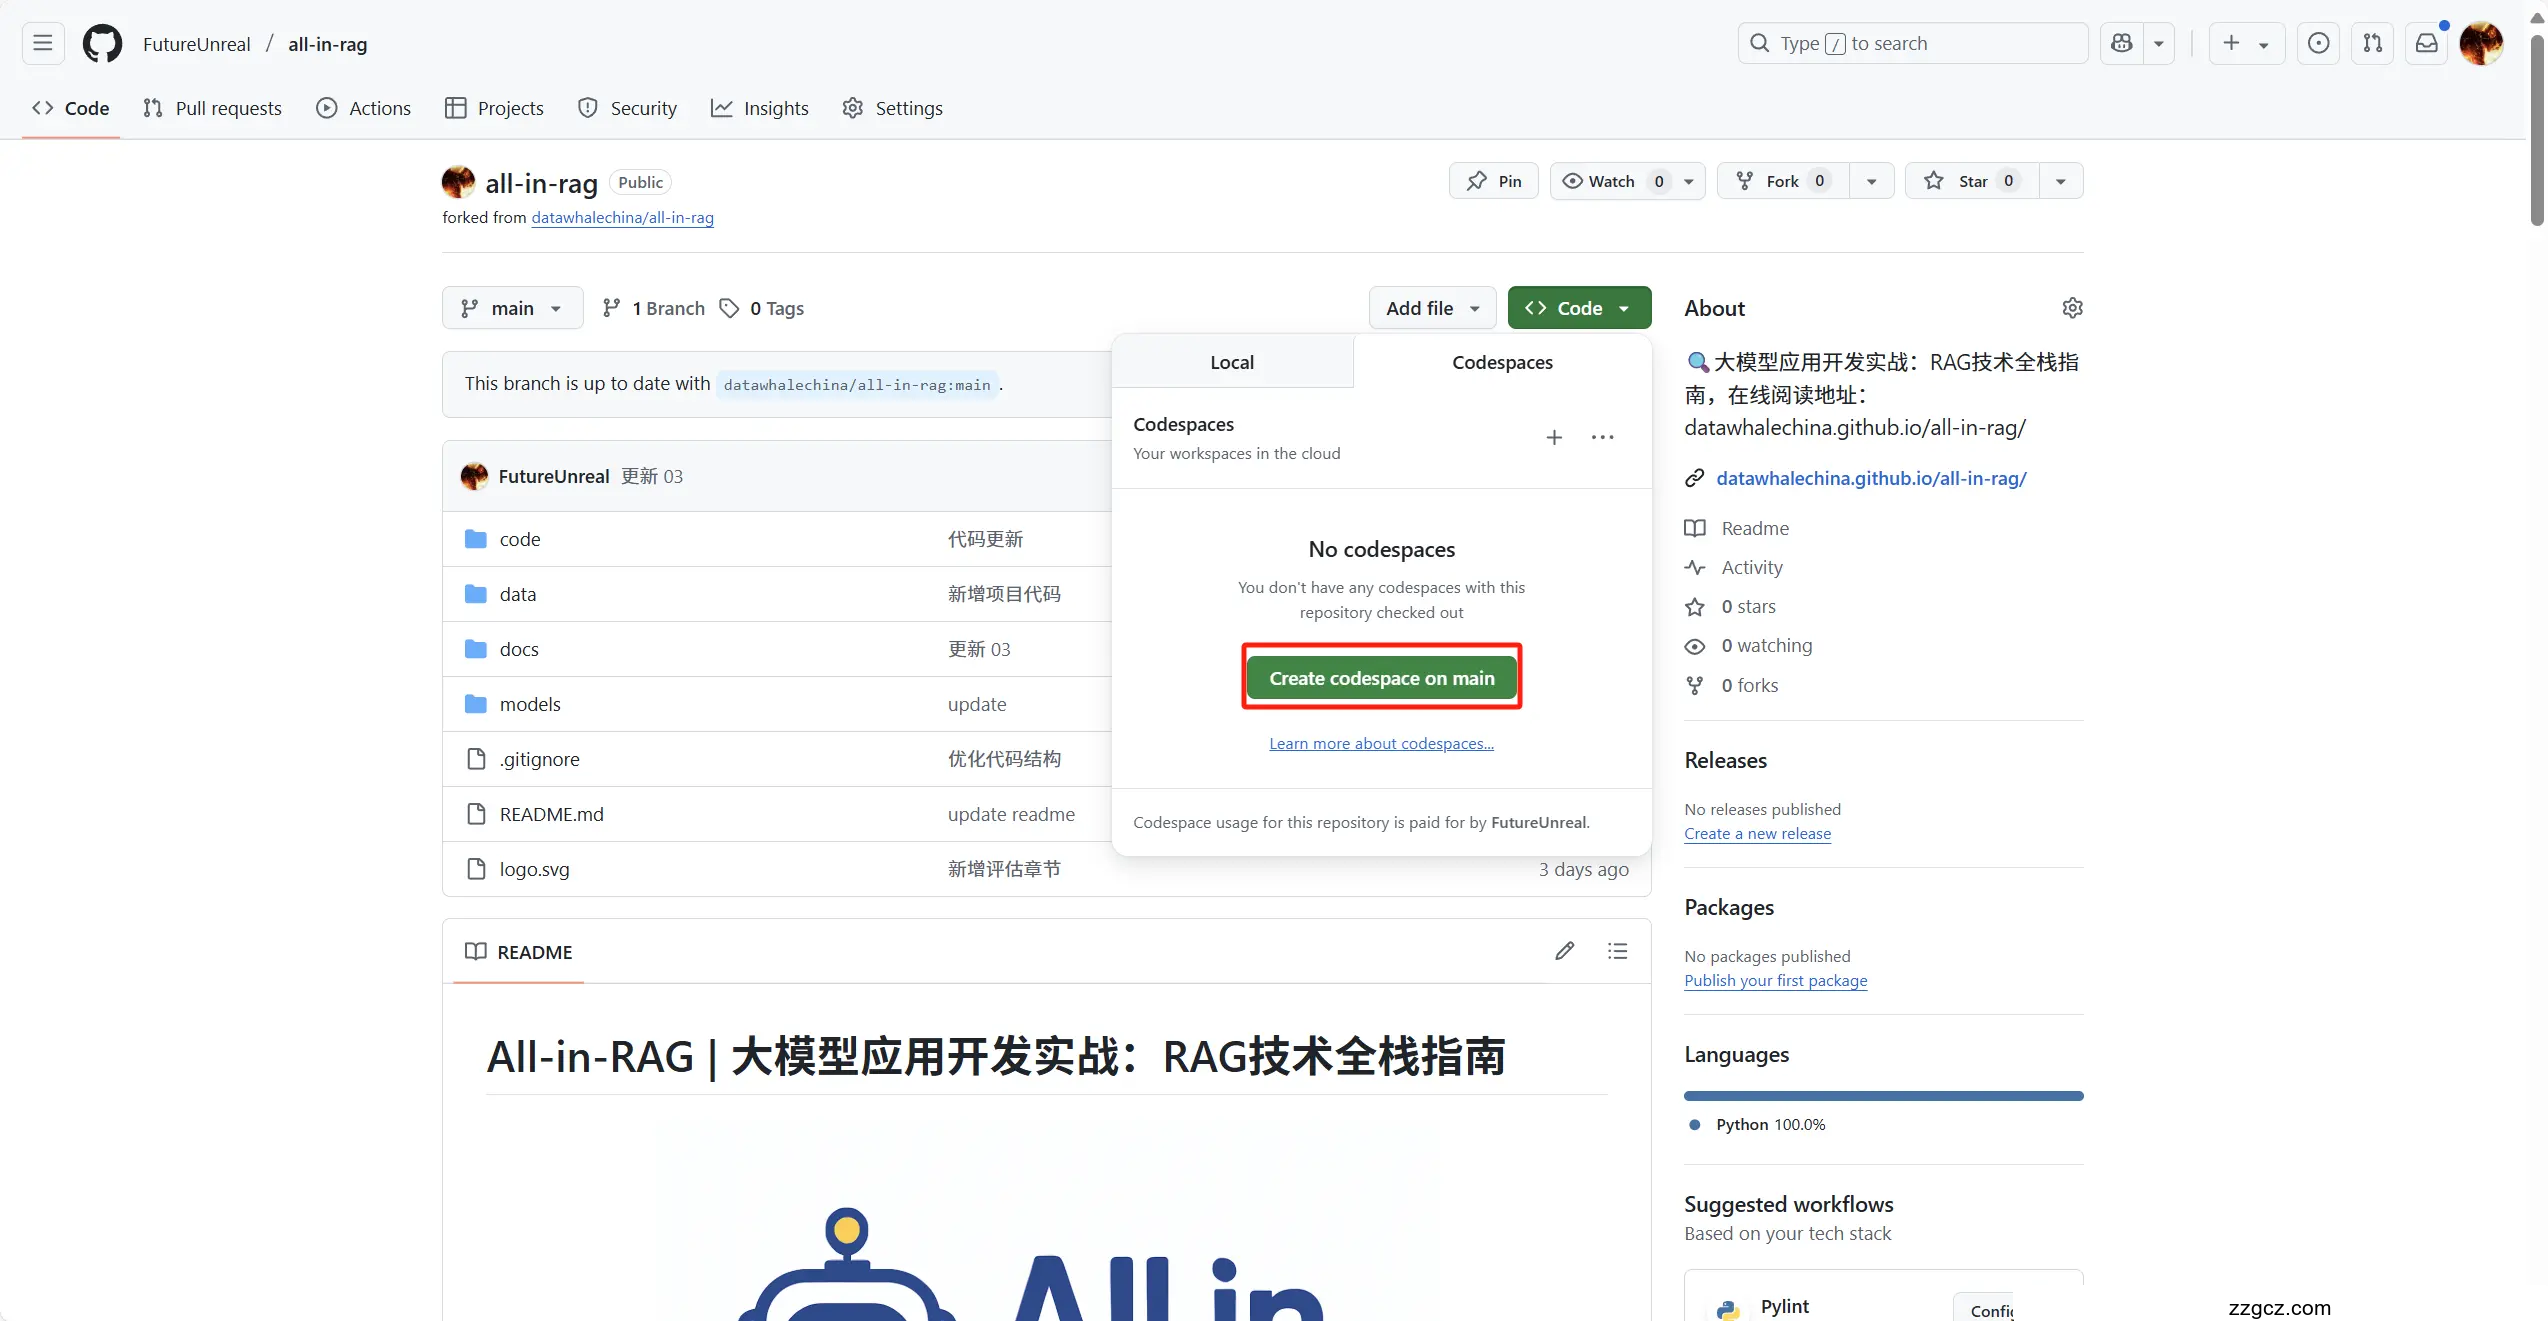Click the About section gear icon

tap(2072, 308)
